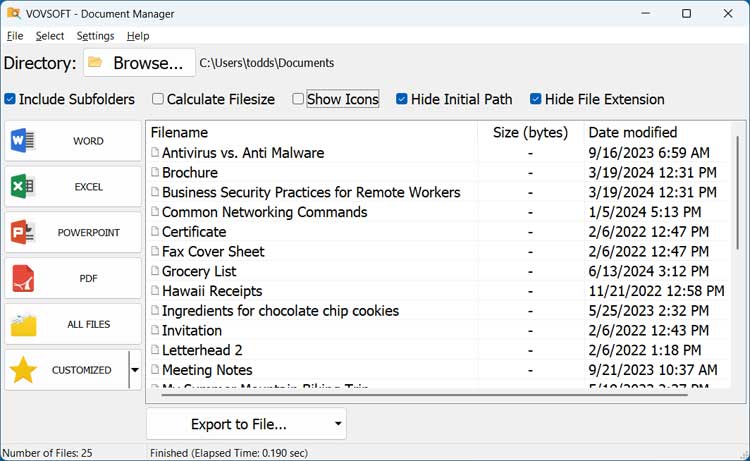Click the red PDF icon
The image size is (750, 461).
click(x=23, y=278)
